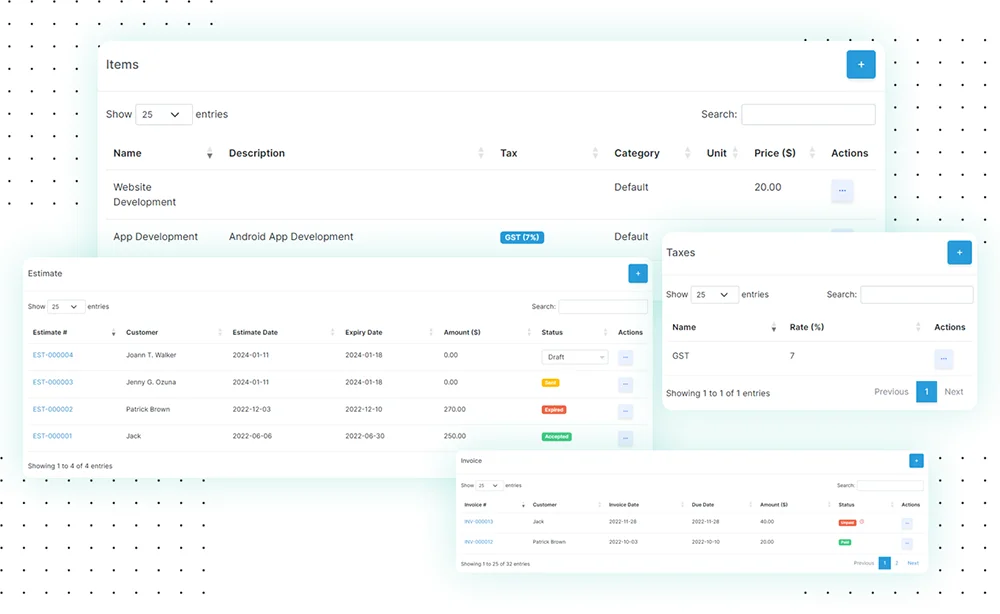Open actions menu for Website Development item
Image resolution: width=1000 pixels, height=614 pixels.
click(x=842, y=190)
